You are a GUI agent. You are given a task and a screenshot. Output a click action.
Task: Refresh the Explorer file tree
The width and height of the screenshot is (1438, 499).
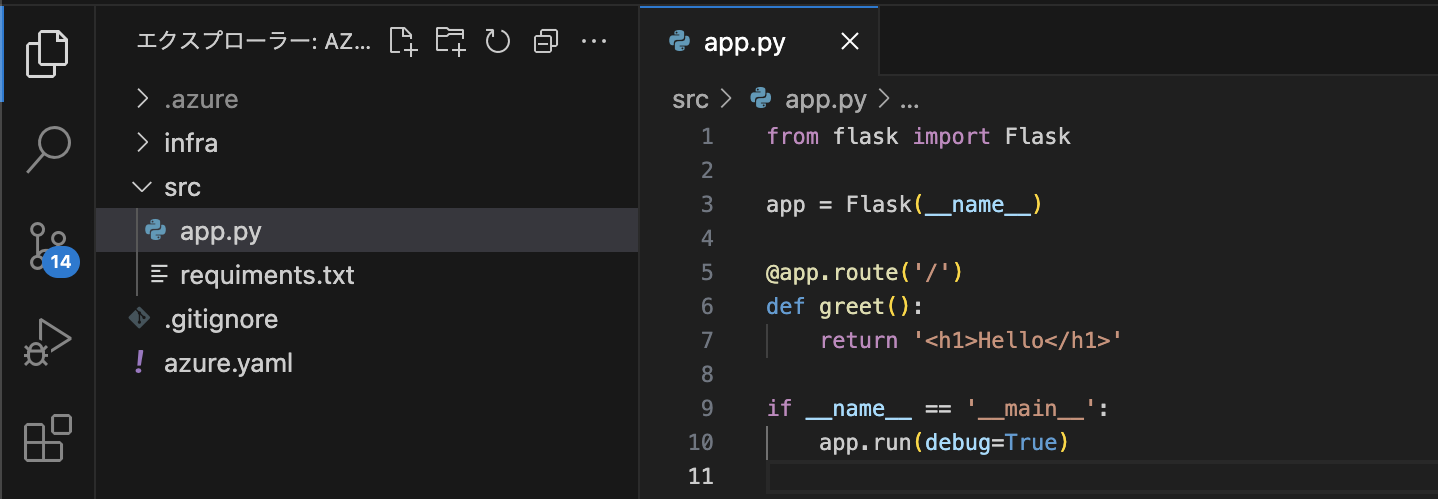coord(498,41)
